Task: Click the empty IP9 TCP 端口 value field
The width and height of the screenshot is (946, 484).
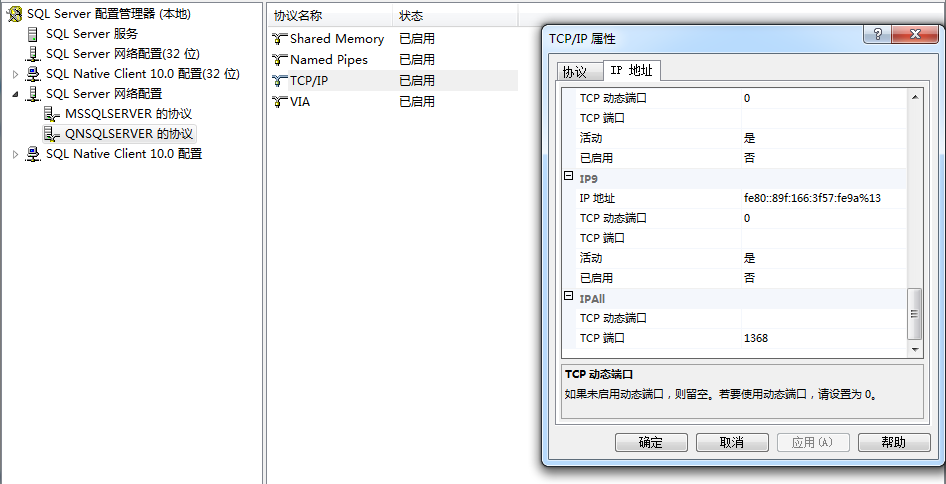Action: pyautogui.click(x=824, y=238)
